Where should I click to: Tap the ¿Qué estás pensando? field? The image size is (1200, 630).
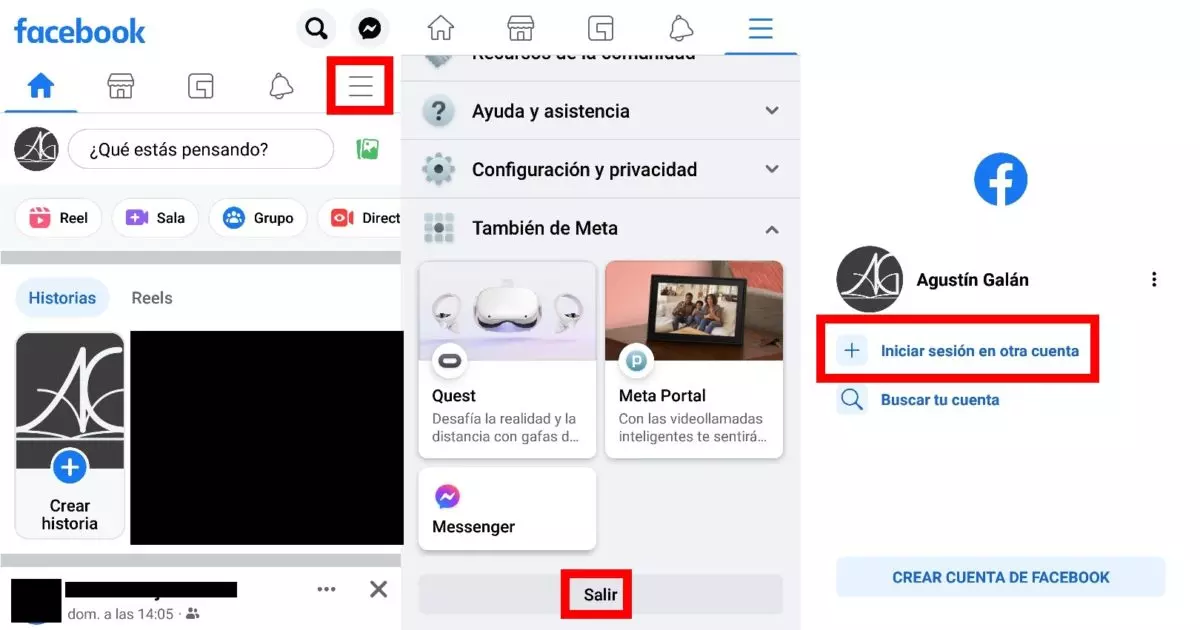(x=200, y=150)
